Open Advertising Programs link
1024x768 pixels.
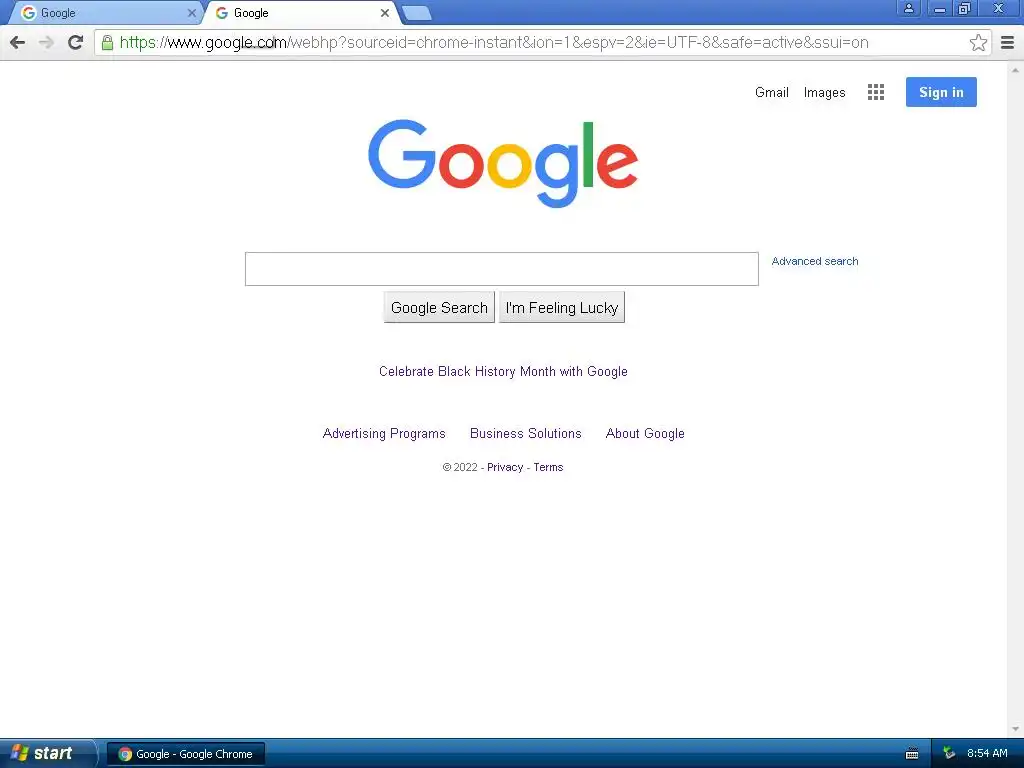tap(384, 434)
